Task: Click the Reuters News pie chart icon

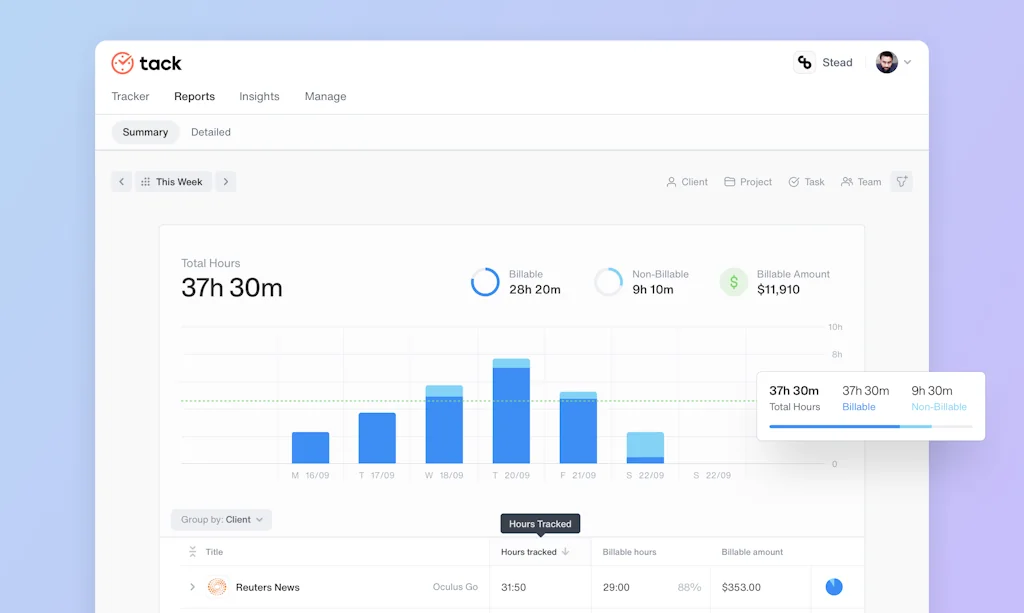Action: pyautogui.click(x=834, y=587)
